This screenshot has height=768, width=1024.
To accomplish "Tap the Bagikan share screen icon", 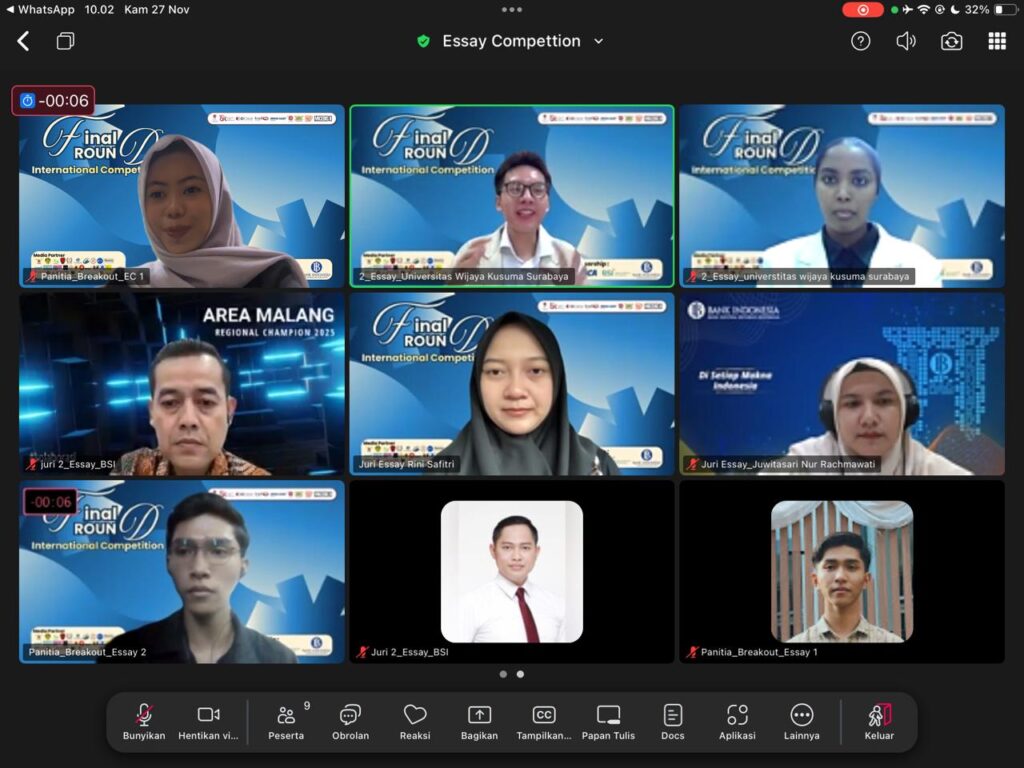I will pos(479,721).
